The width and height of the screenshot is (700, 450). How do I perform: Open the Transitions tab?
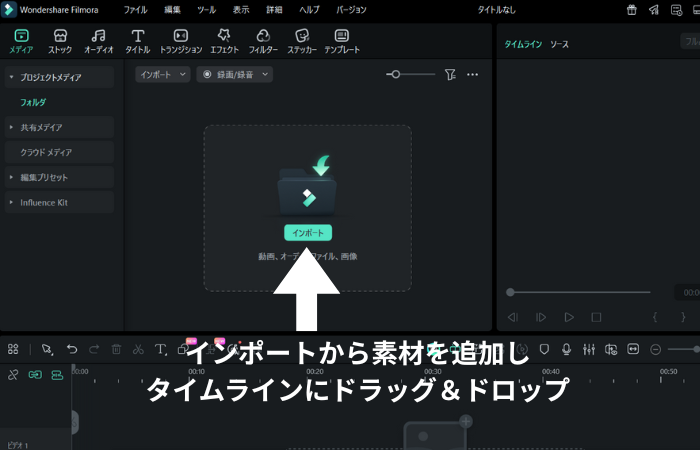[181, 41]
